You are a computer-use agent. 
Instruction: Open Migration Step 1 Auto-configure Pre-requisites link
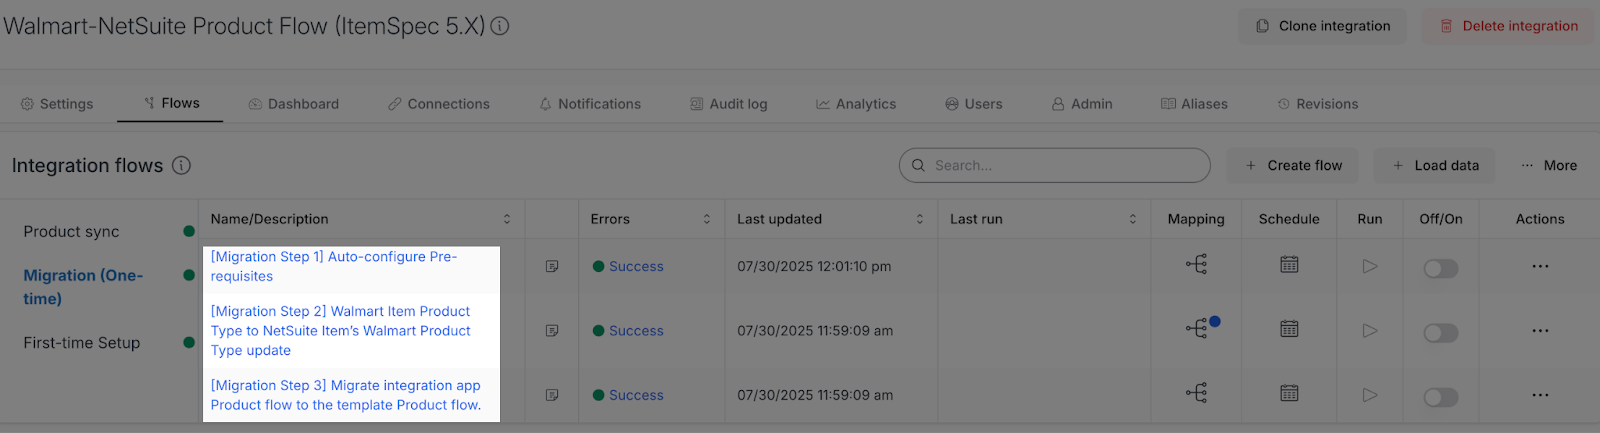(x=334, y=266)
